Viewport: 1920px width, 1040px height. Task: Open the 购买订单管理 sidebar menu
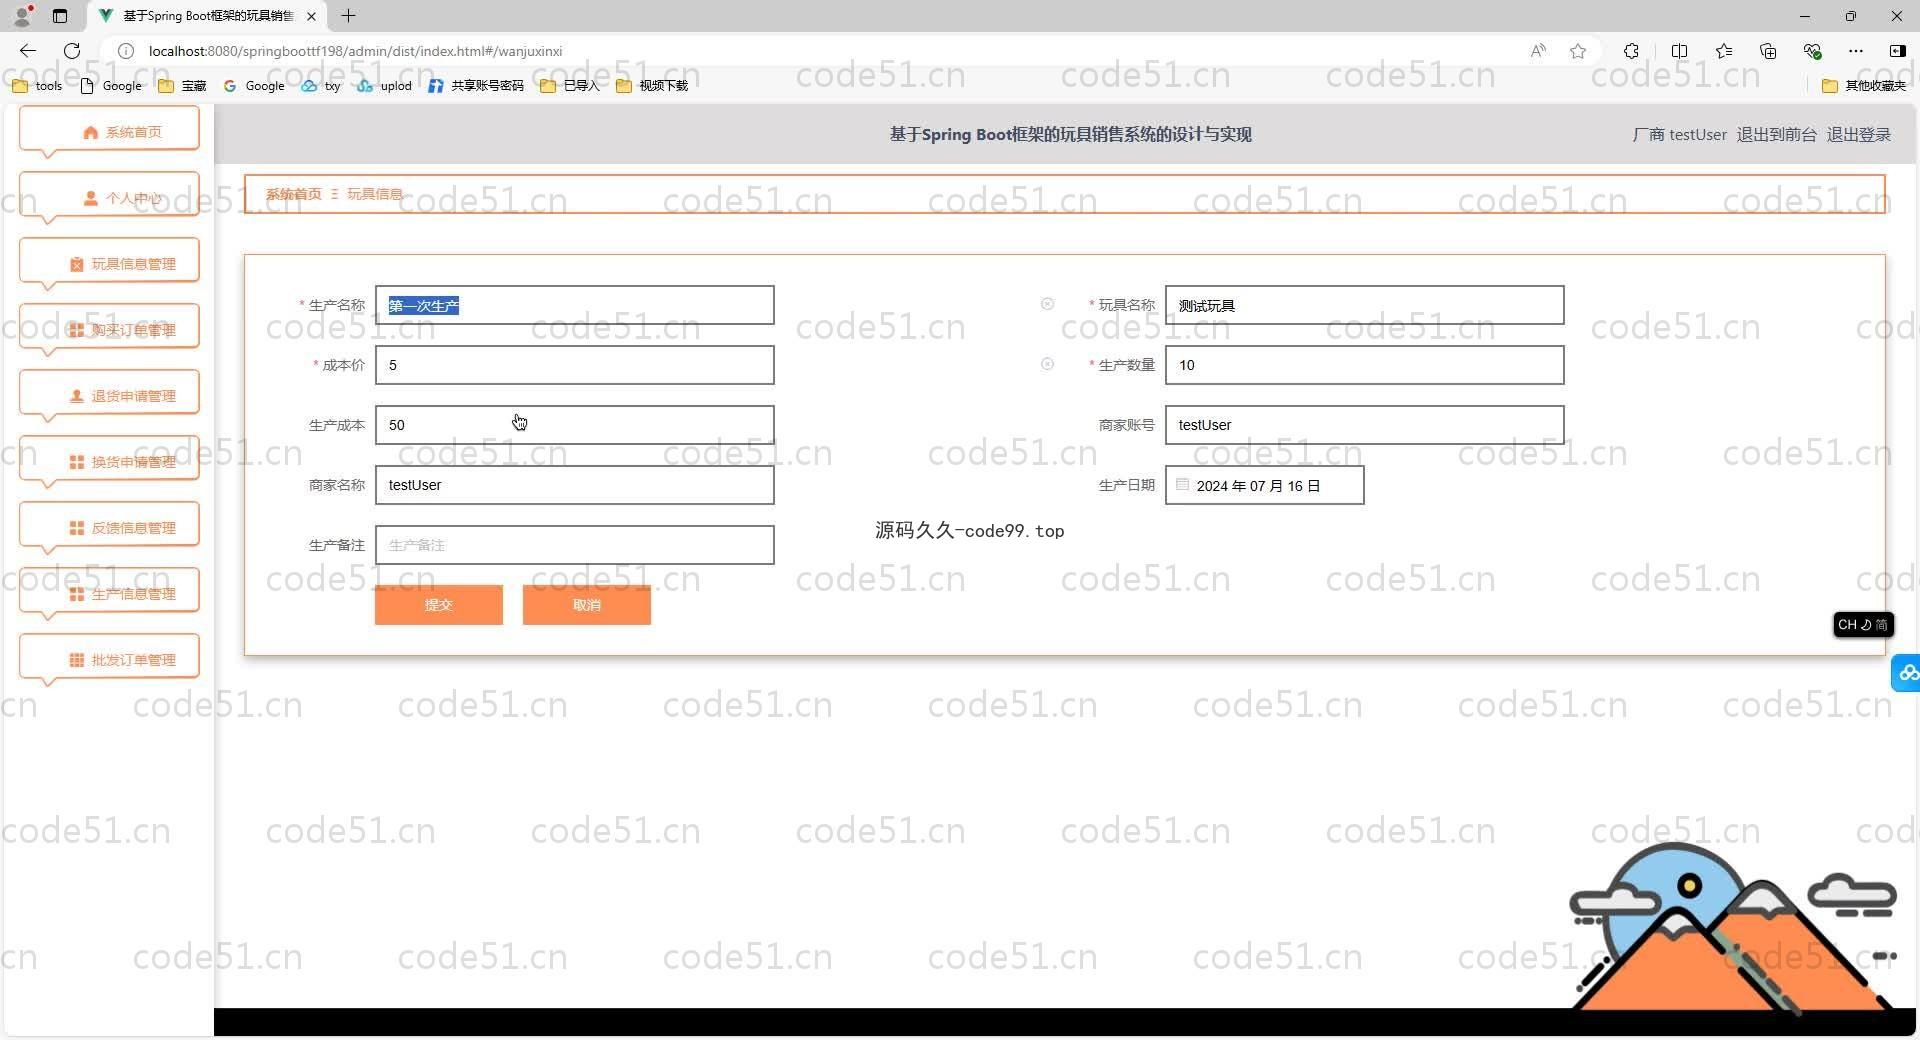109,329
